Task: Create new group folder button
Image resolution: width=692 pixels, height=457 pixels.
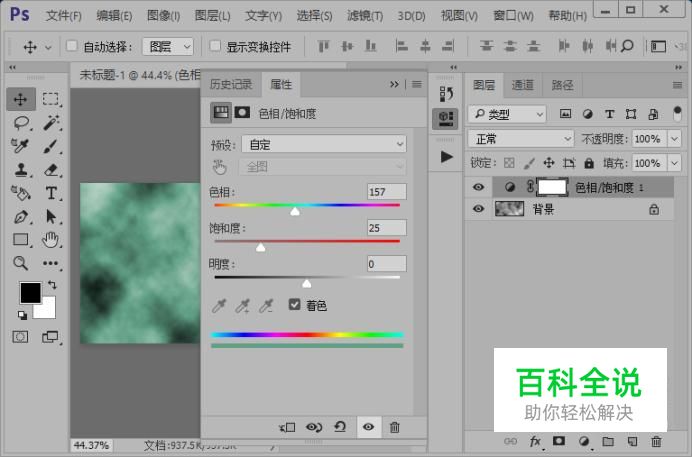Action: [608, 441]
